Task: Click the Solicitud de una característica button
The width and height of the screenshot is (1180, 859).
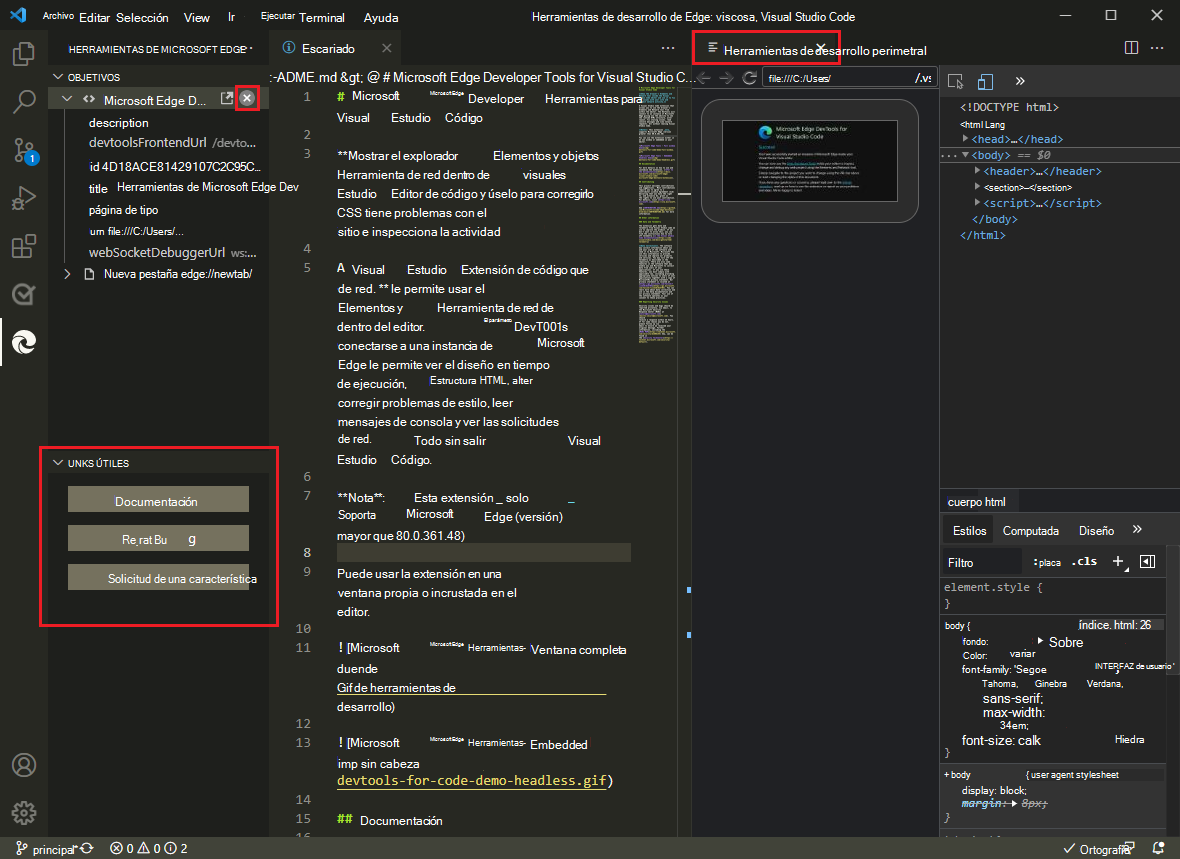Action: point(158,577)
